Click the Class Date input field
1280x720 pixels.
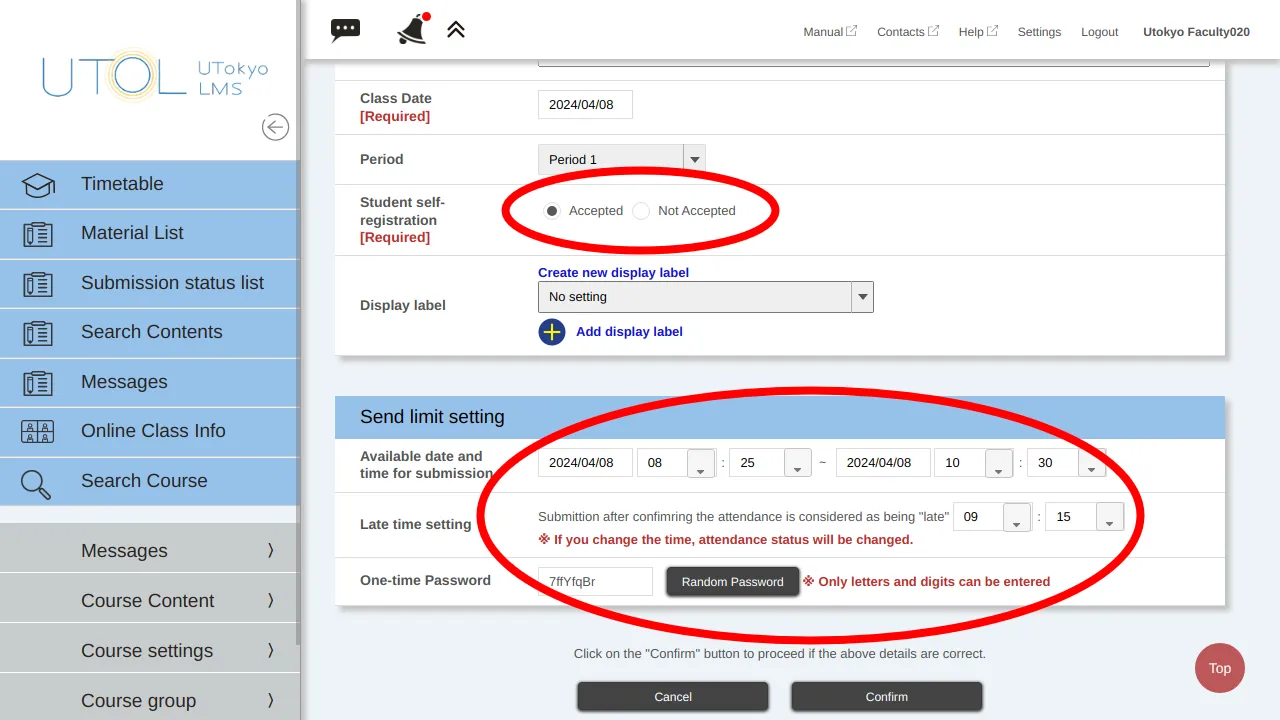pos(585,105)
